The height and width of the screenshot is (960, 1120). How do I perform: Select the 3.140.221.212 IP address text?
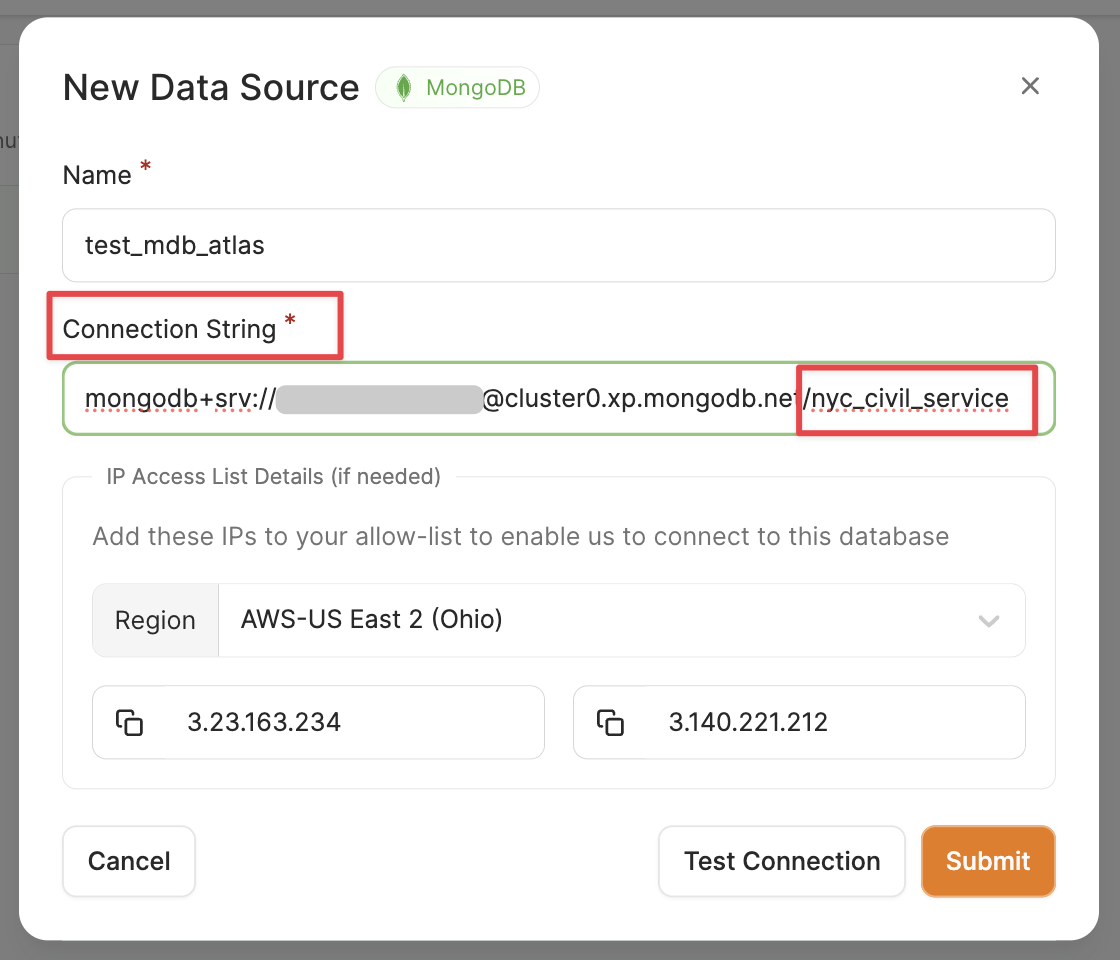[748, 722]
